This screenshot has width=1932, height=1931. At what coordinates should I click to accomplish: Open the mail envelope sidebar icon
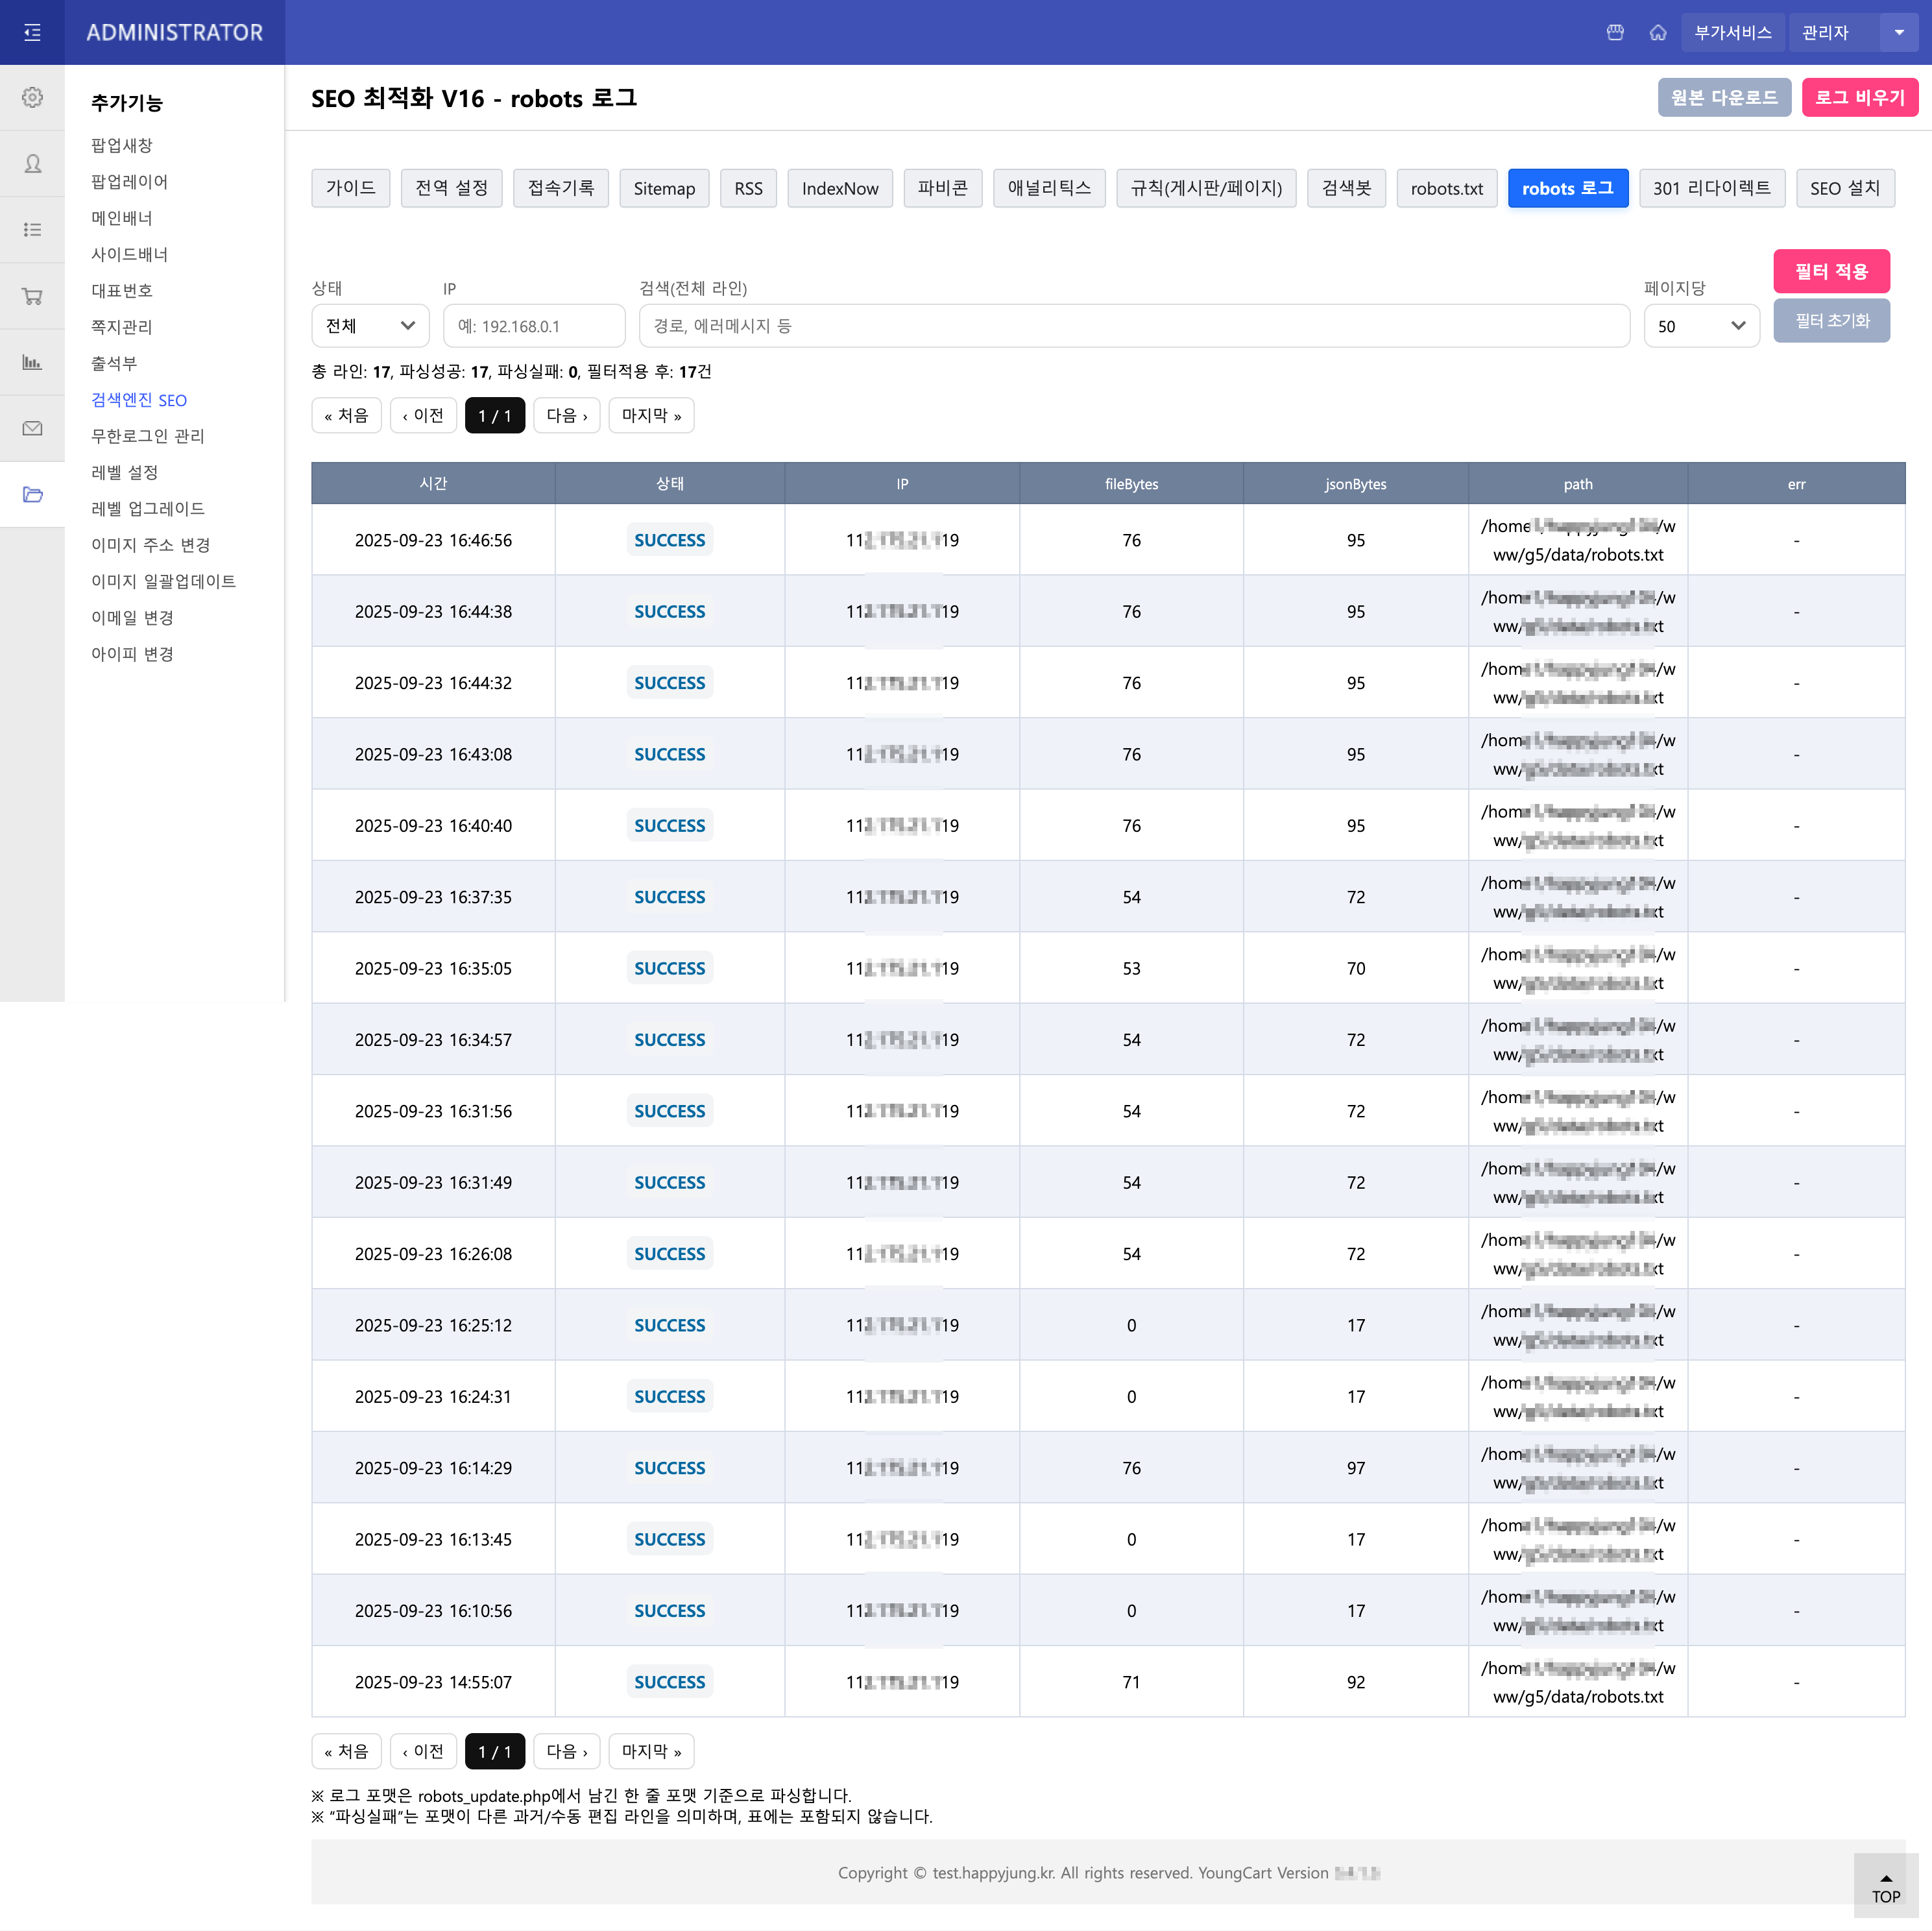(32, 428)
